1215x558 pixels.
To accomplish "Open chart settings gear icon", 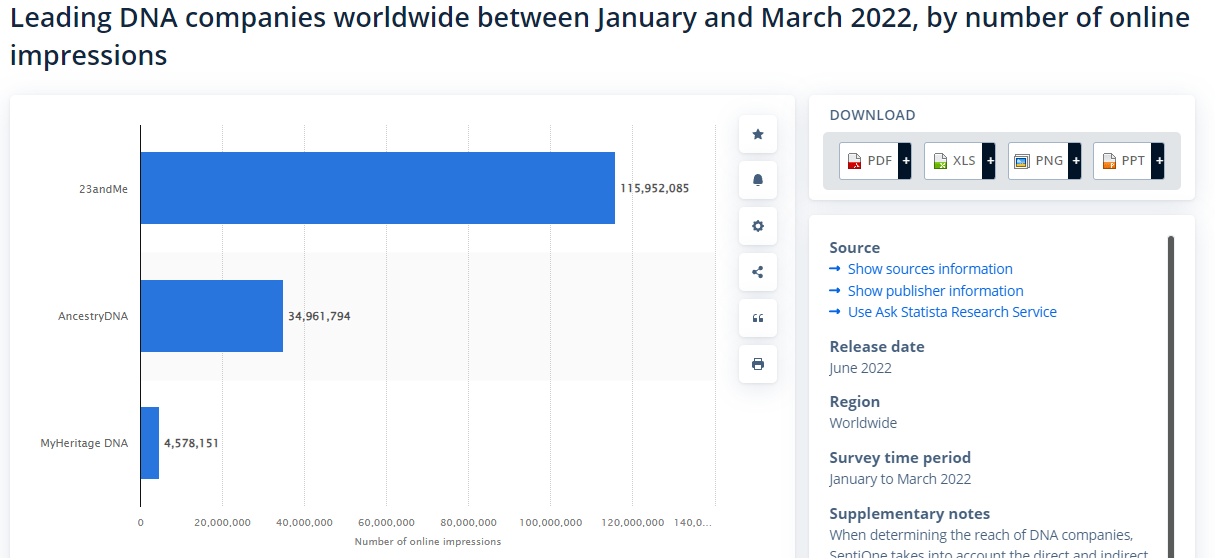I will [x=757, y=226].
